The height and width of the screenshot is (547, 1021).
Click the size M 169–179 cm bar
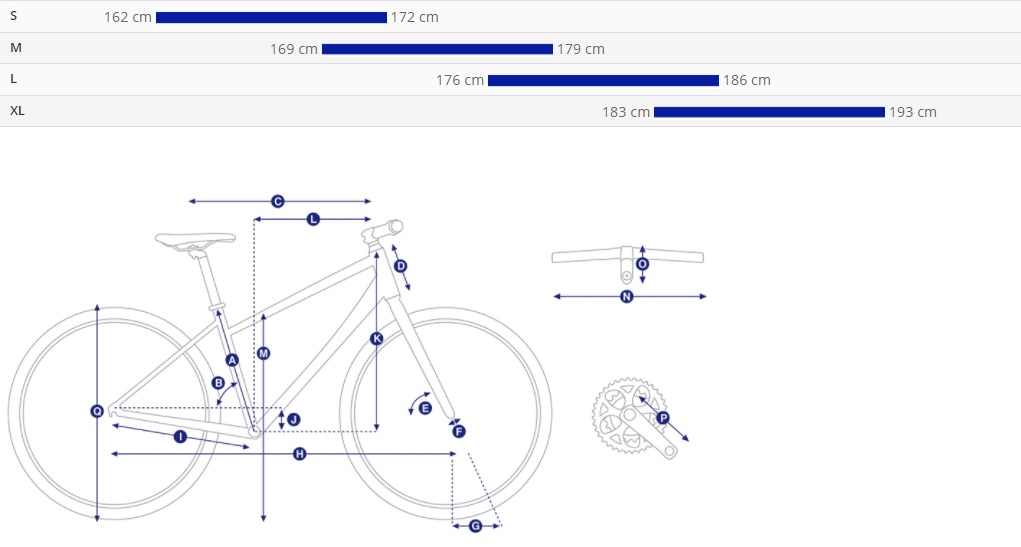[x=438, y=49]
